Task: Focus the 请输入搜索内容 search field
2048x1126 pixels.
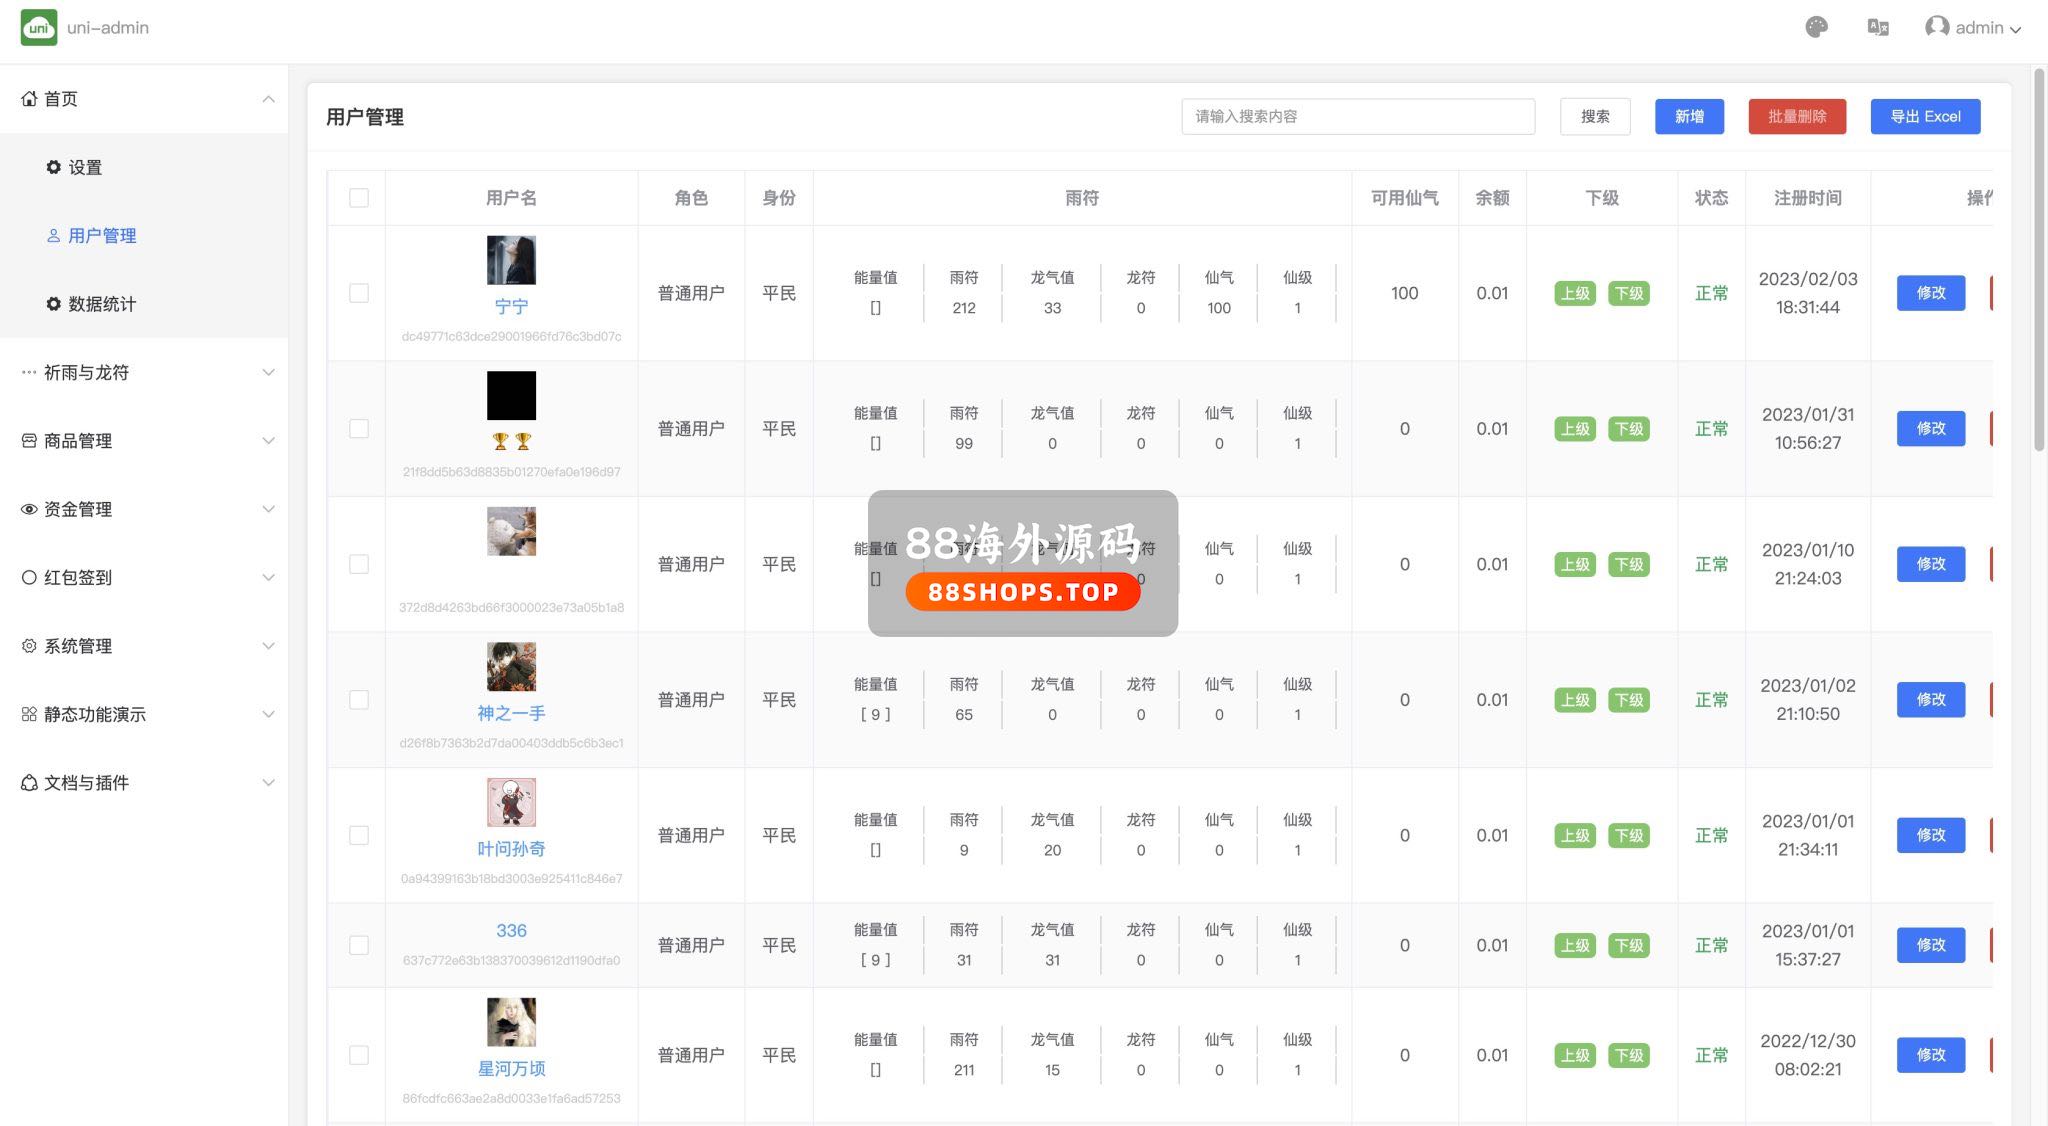Action: pos(1357,116)
